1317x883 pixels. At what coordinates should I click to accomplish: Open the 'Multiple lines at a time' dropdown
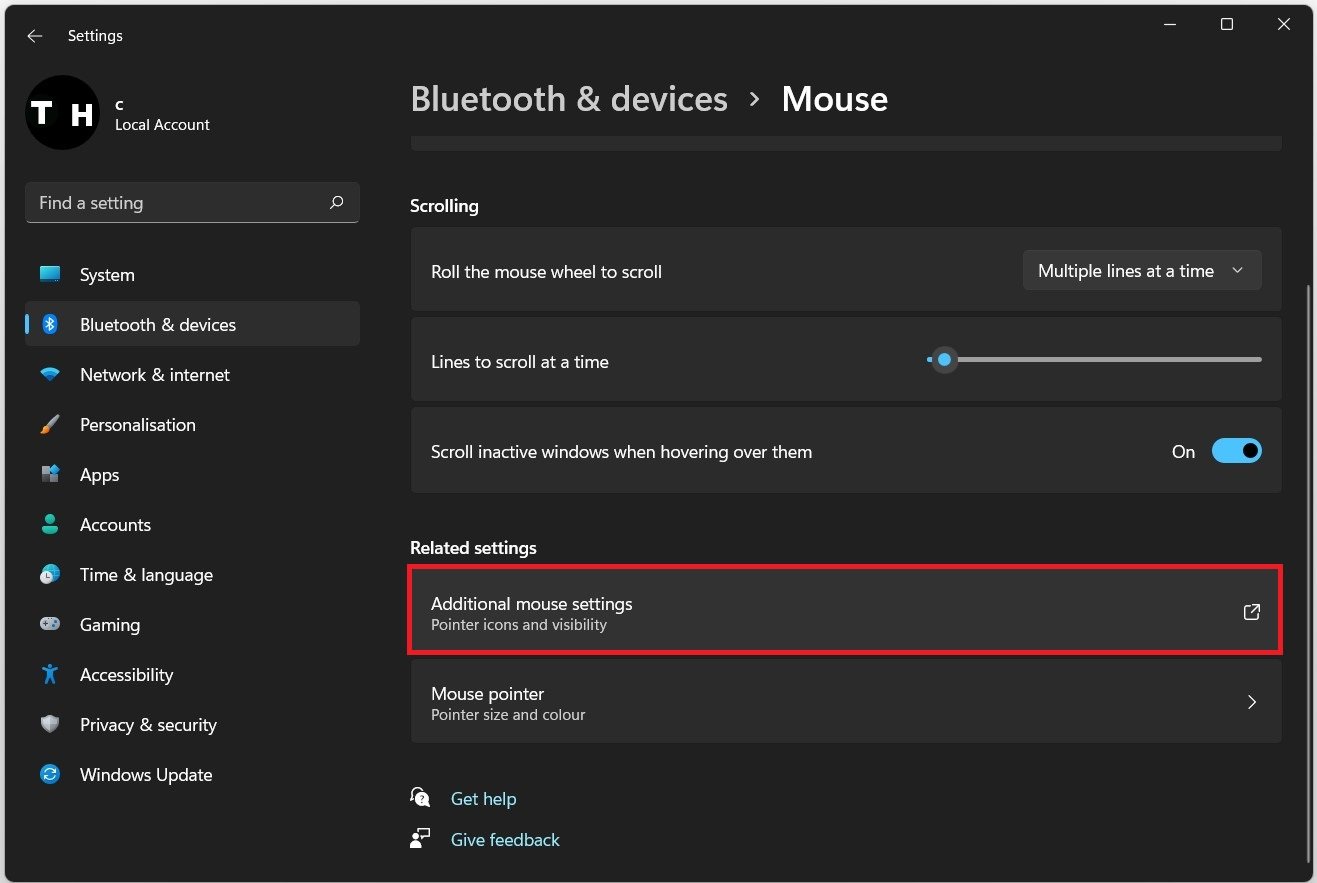click(1141, 271)
